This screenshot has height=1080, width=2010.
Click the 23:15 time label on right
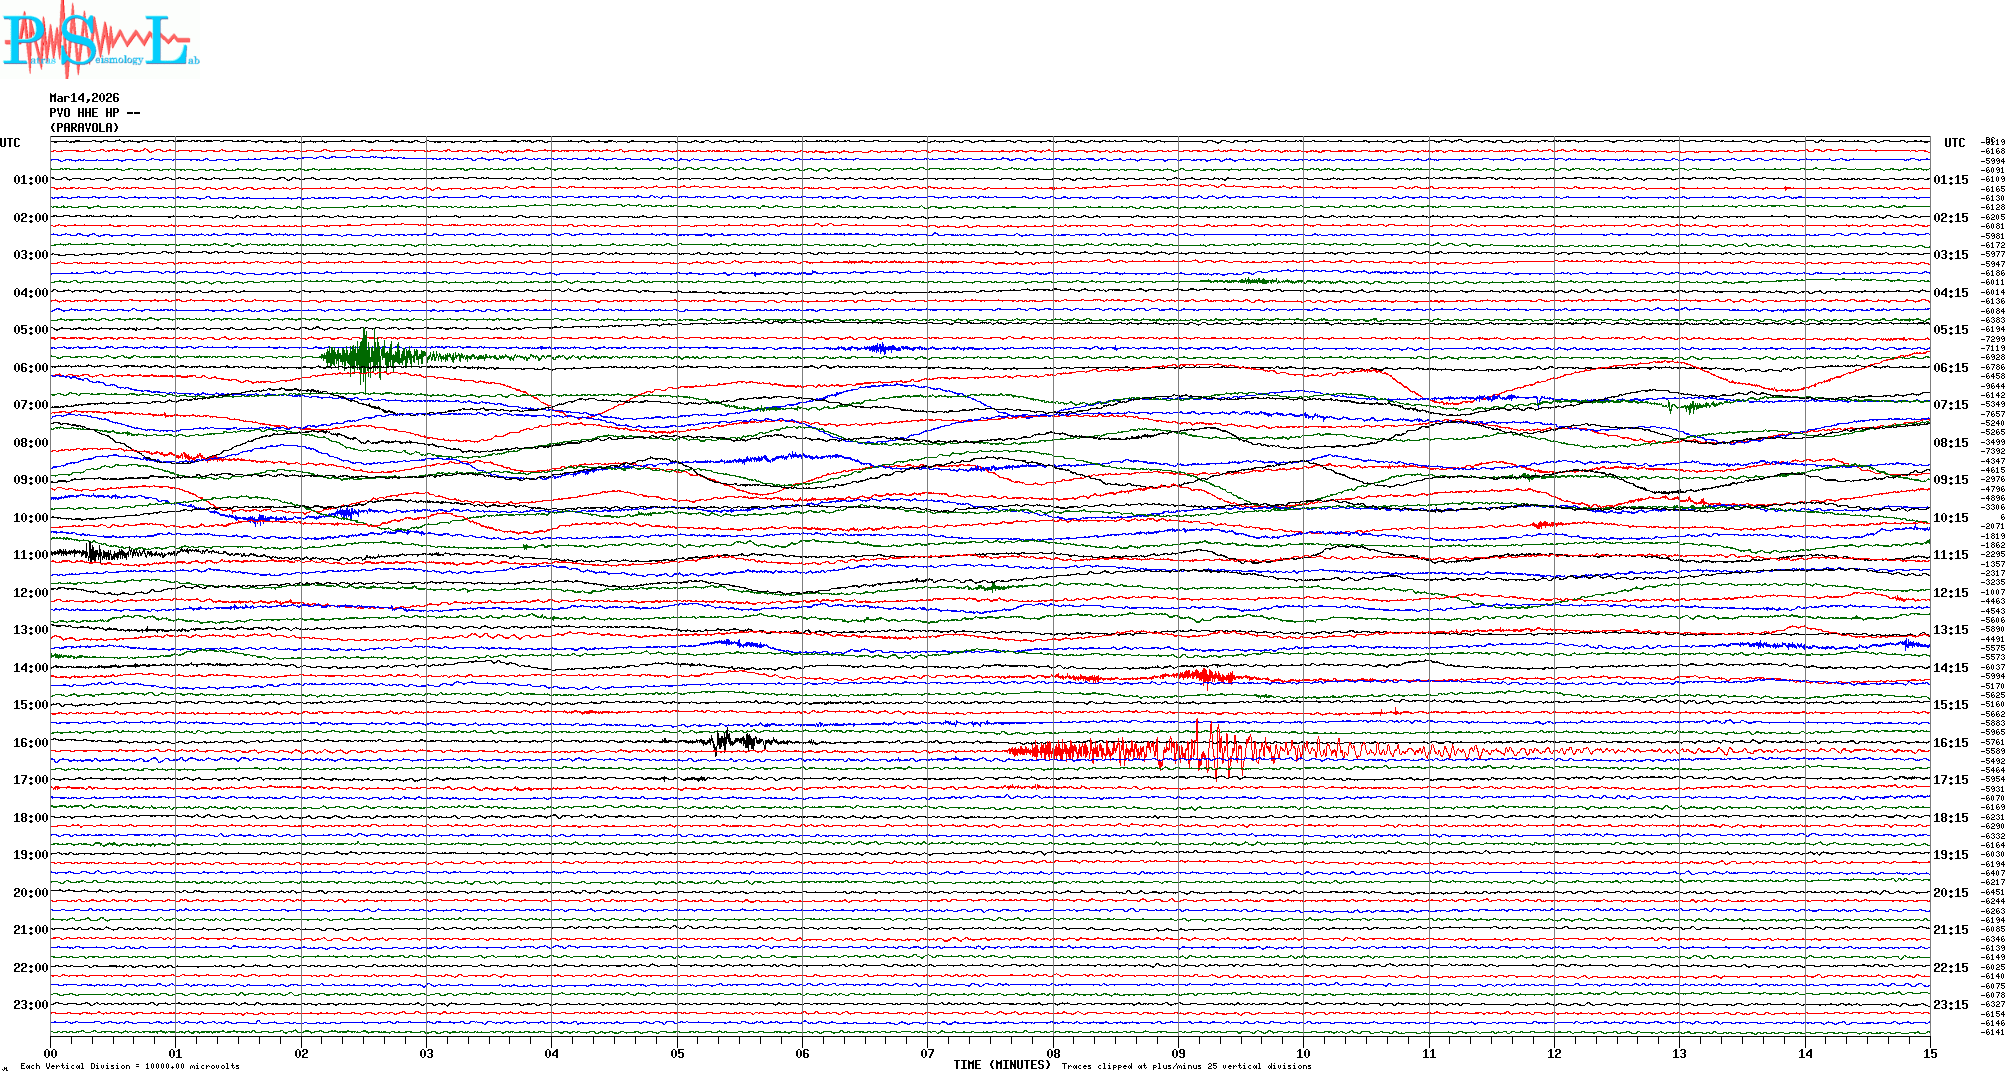click(1950, 1005)
